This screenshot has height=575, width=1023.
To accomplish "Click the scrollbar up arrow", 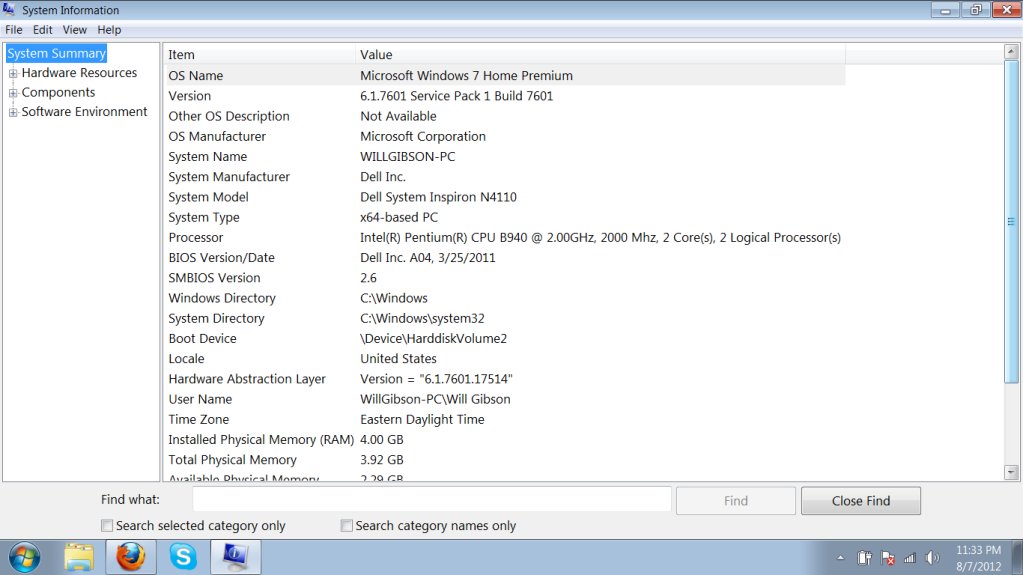I will click(x=1011, y=52).
